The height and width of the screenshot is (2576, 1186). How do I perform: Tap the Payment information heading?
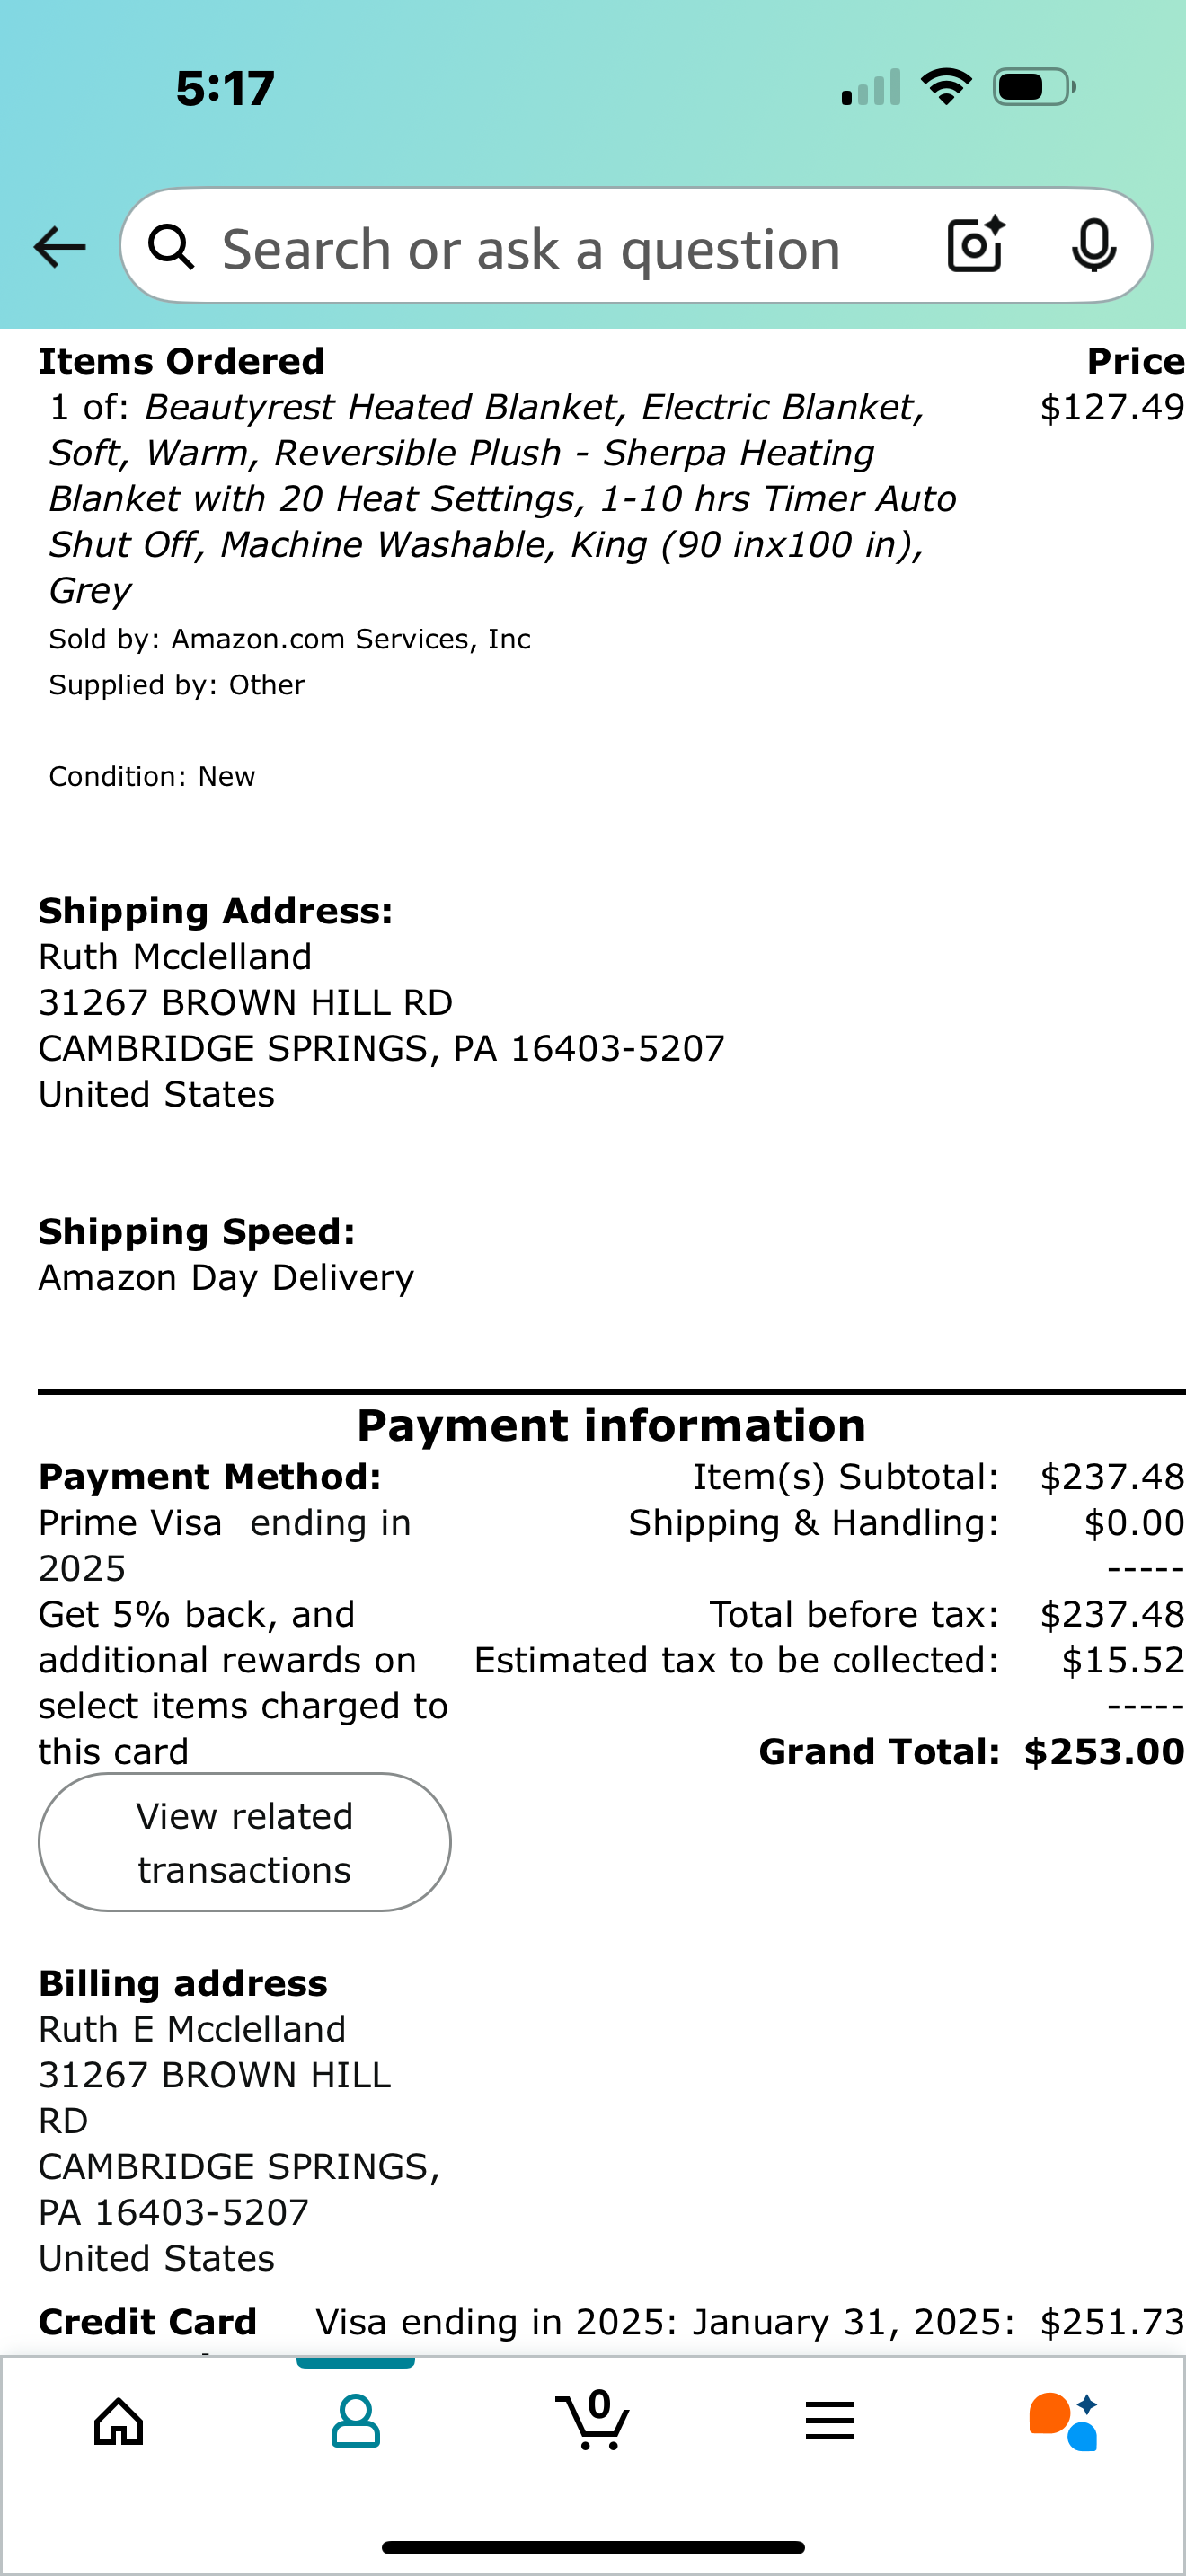pyautogui.click(x=611, y=1425)
